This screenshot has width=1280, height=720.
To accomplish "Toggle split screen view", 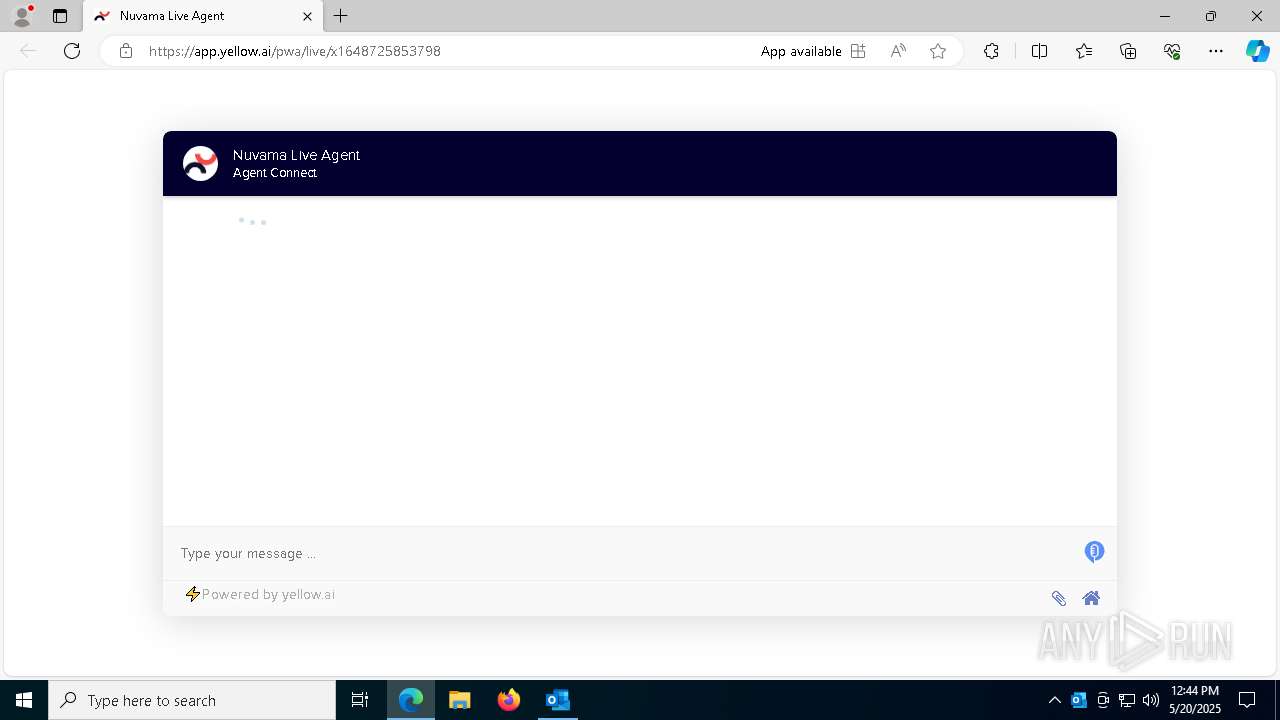I will coord(1039,51).
